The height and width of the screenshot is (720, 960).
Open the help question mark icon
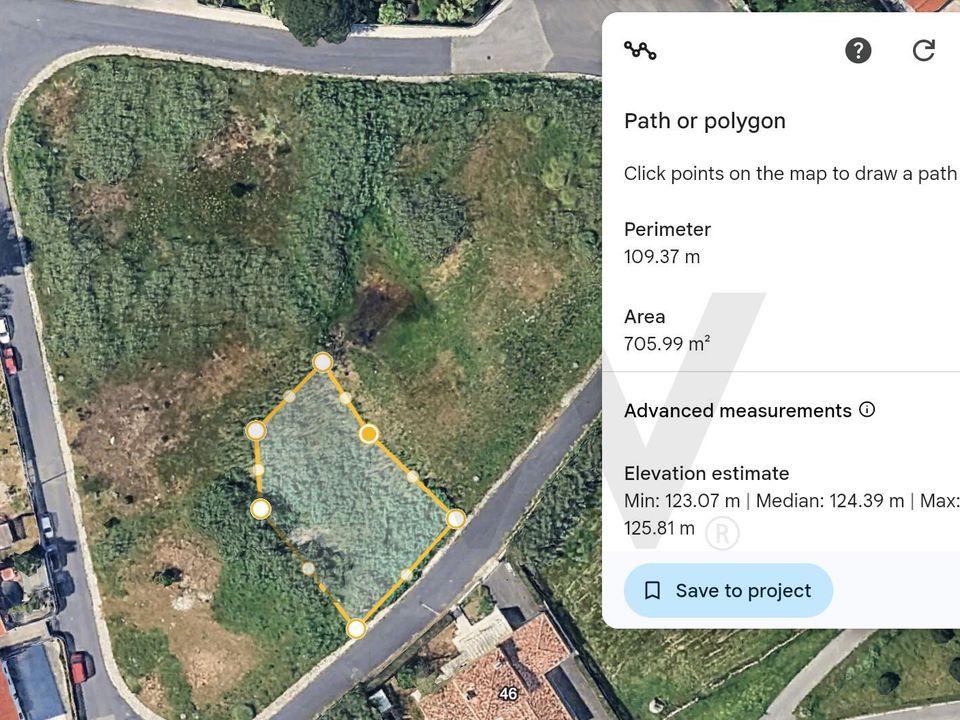click(x=858, y=50)
